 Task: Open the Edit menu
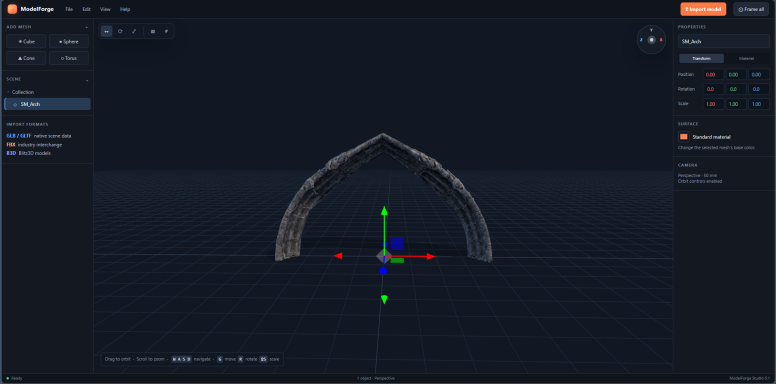pyautogui.click(x=86, y=9)
